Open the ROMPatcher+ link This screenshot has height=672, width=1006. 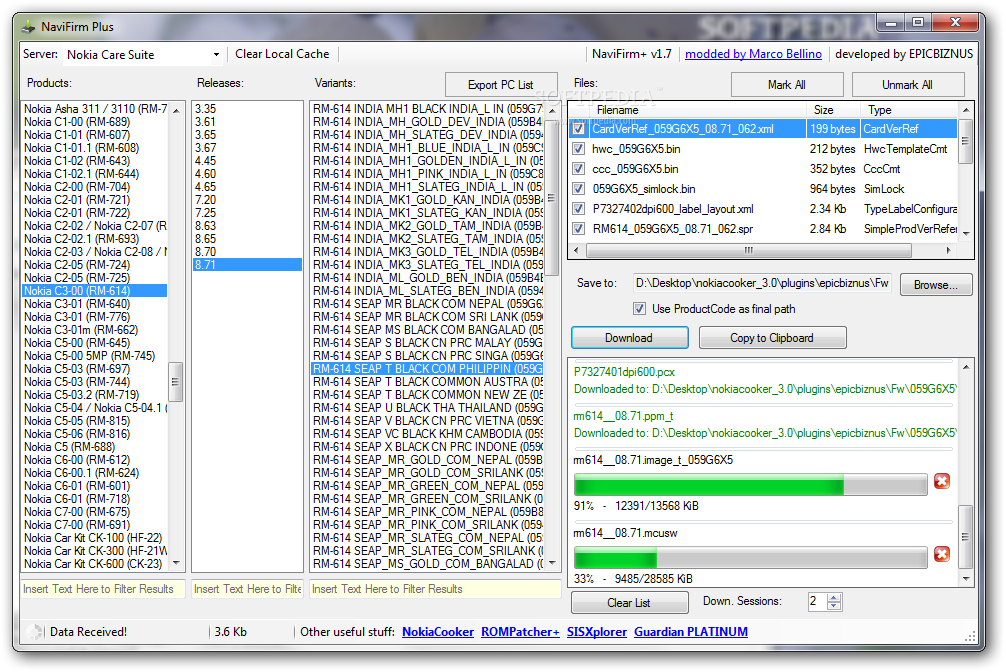coord(520,632)
